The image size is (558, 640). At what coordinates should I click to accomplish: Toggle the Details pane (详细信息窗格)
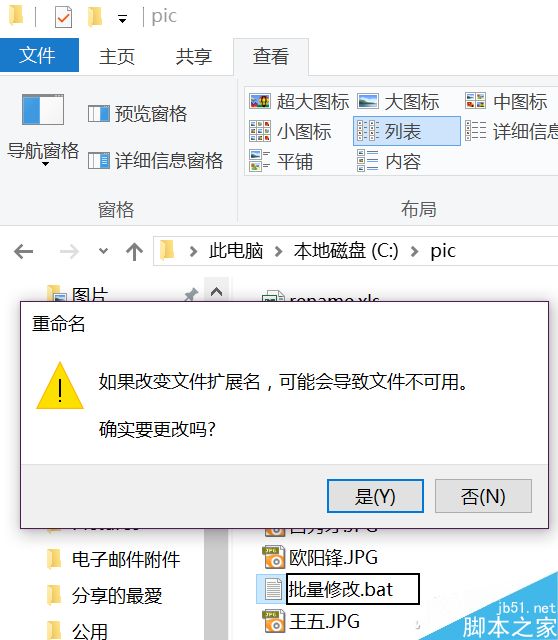[156, 160]
